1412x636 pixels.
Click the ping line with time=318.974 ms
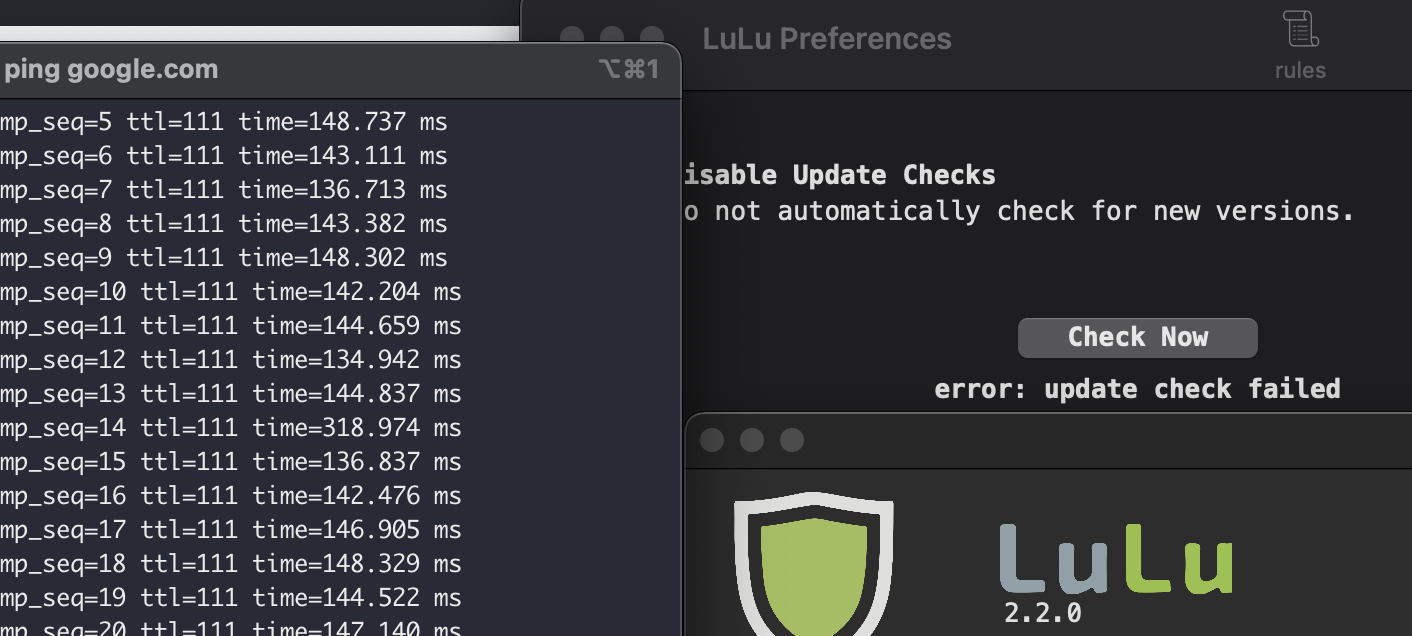231,428
